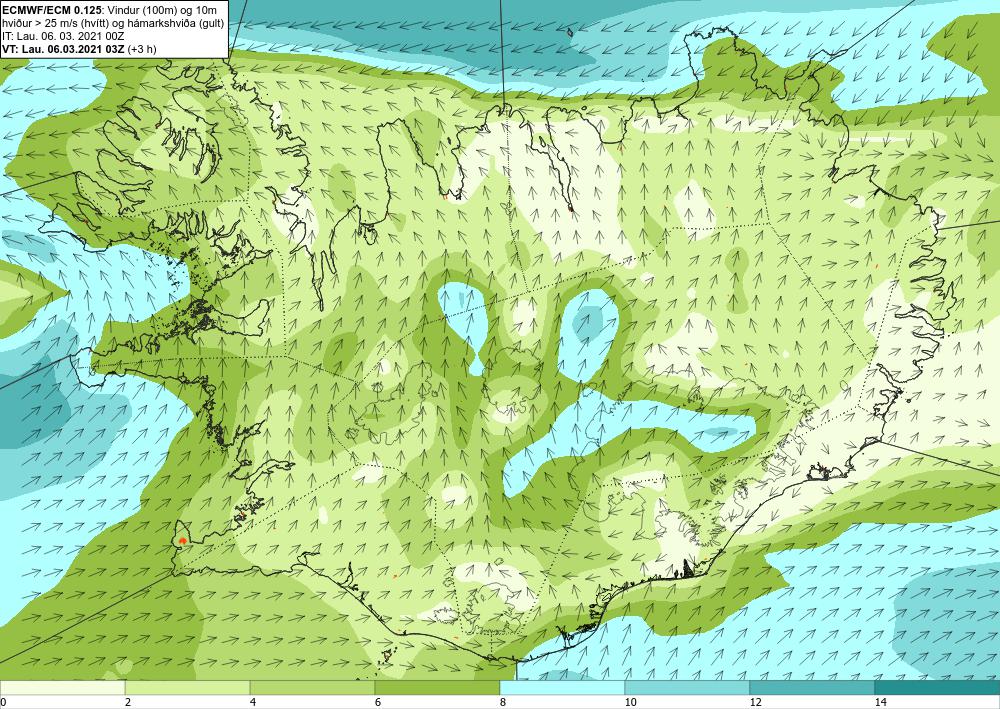Click the legend scale label '4'
Image resolution: width=1000 pixels, height=709 pixels.
click(253, 702)
